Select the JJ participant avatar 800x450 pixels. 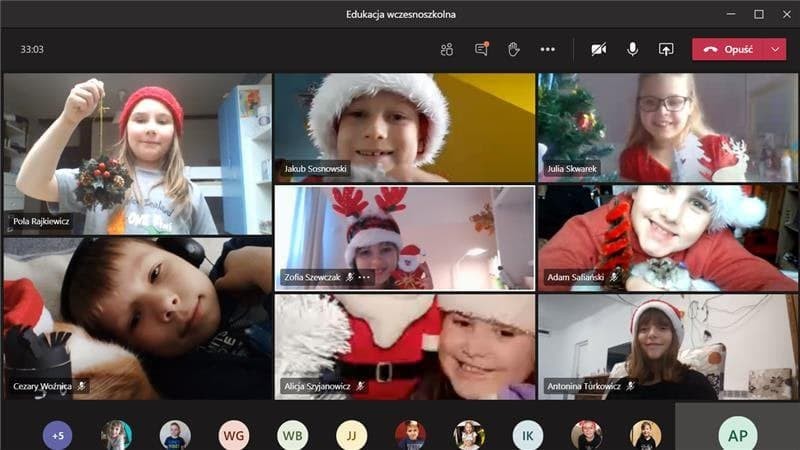[351, 435]
